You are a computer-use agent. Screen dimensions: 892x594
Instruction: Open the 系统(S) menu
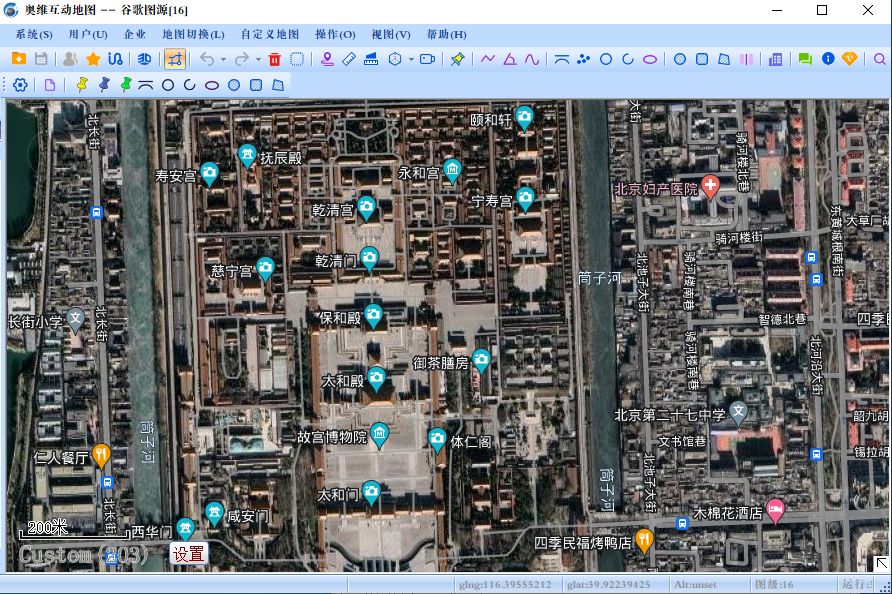(34, 35)
